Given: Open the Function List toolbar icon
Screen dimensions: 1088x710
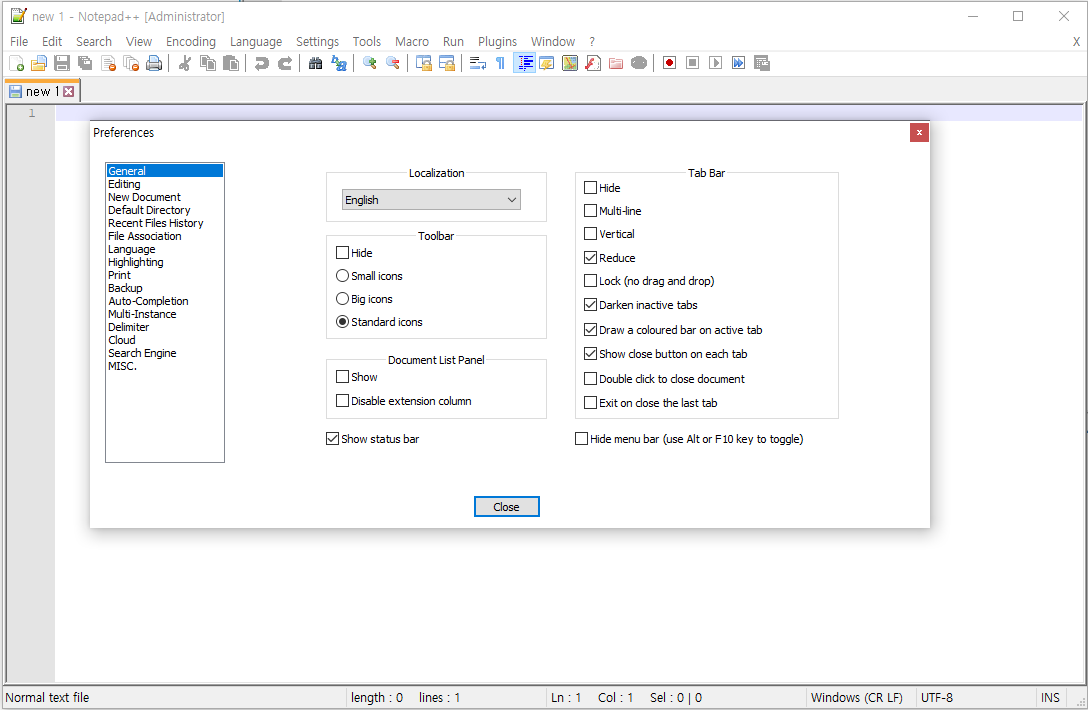Looking at the screenshot, I should [593, 64].
